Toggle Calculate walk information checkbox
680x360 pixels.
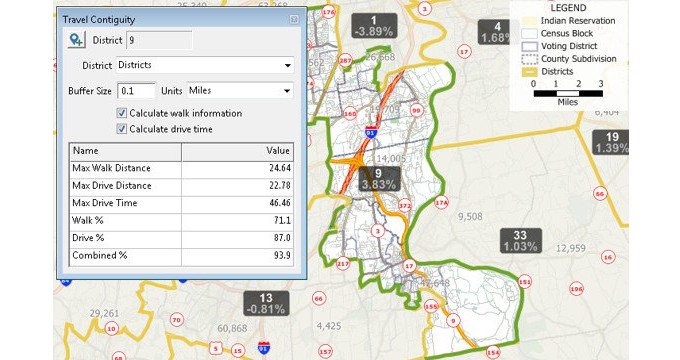click(122, 113)
